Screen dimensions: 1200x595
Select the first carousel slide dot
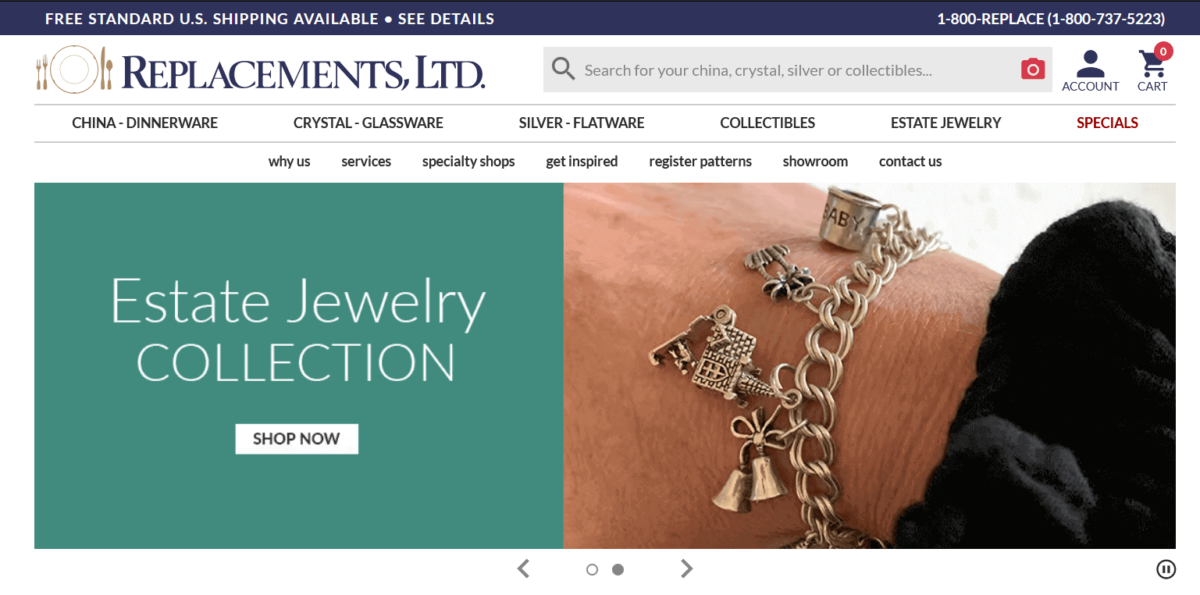[592, 569]
